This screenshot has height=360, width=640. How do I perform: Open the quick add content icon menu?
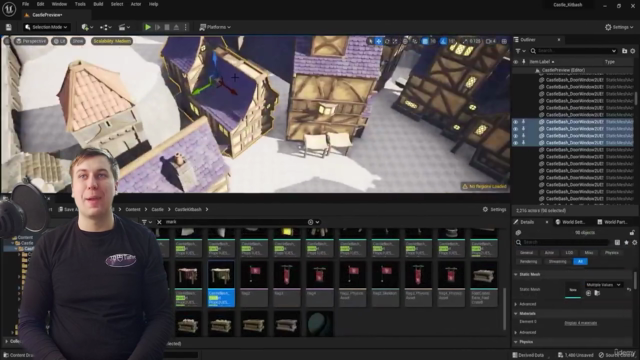(x=87, y=27)
